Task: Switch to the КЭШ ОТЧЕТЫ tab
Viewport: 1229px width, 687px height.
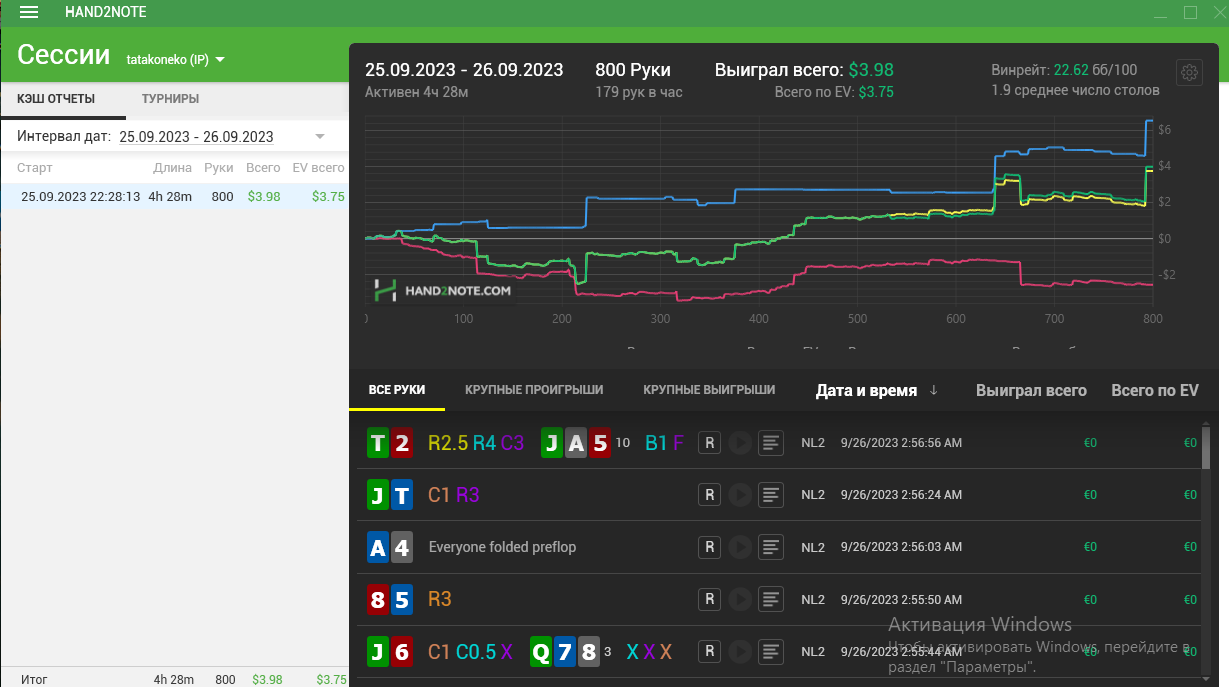Action: 56,99
